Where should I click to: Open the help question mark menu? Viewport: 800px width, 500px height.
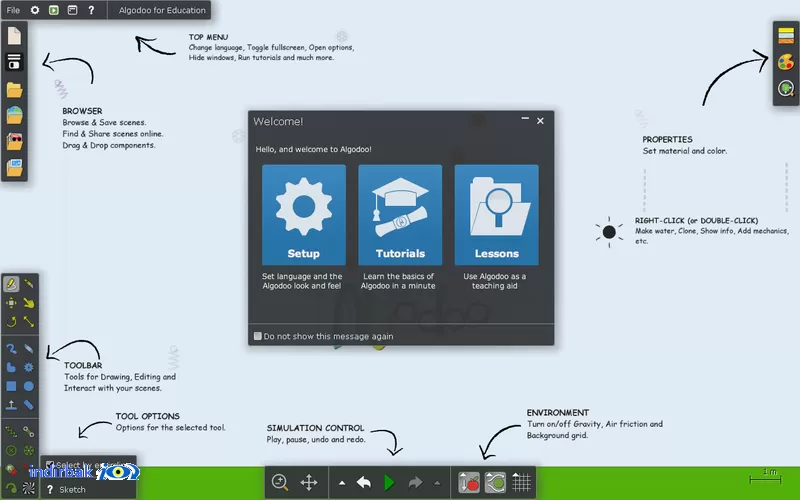click(91, 10)
